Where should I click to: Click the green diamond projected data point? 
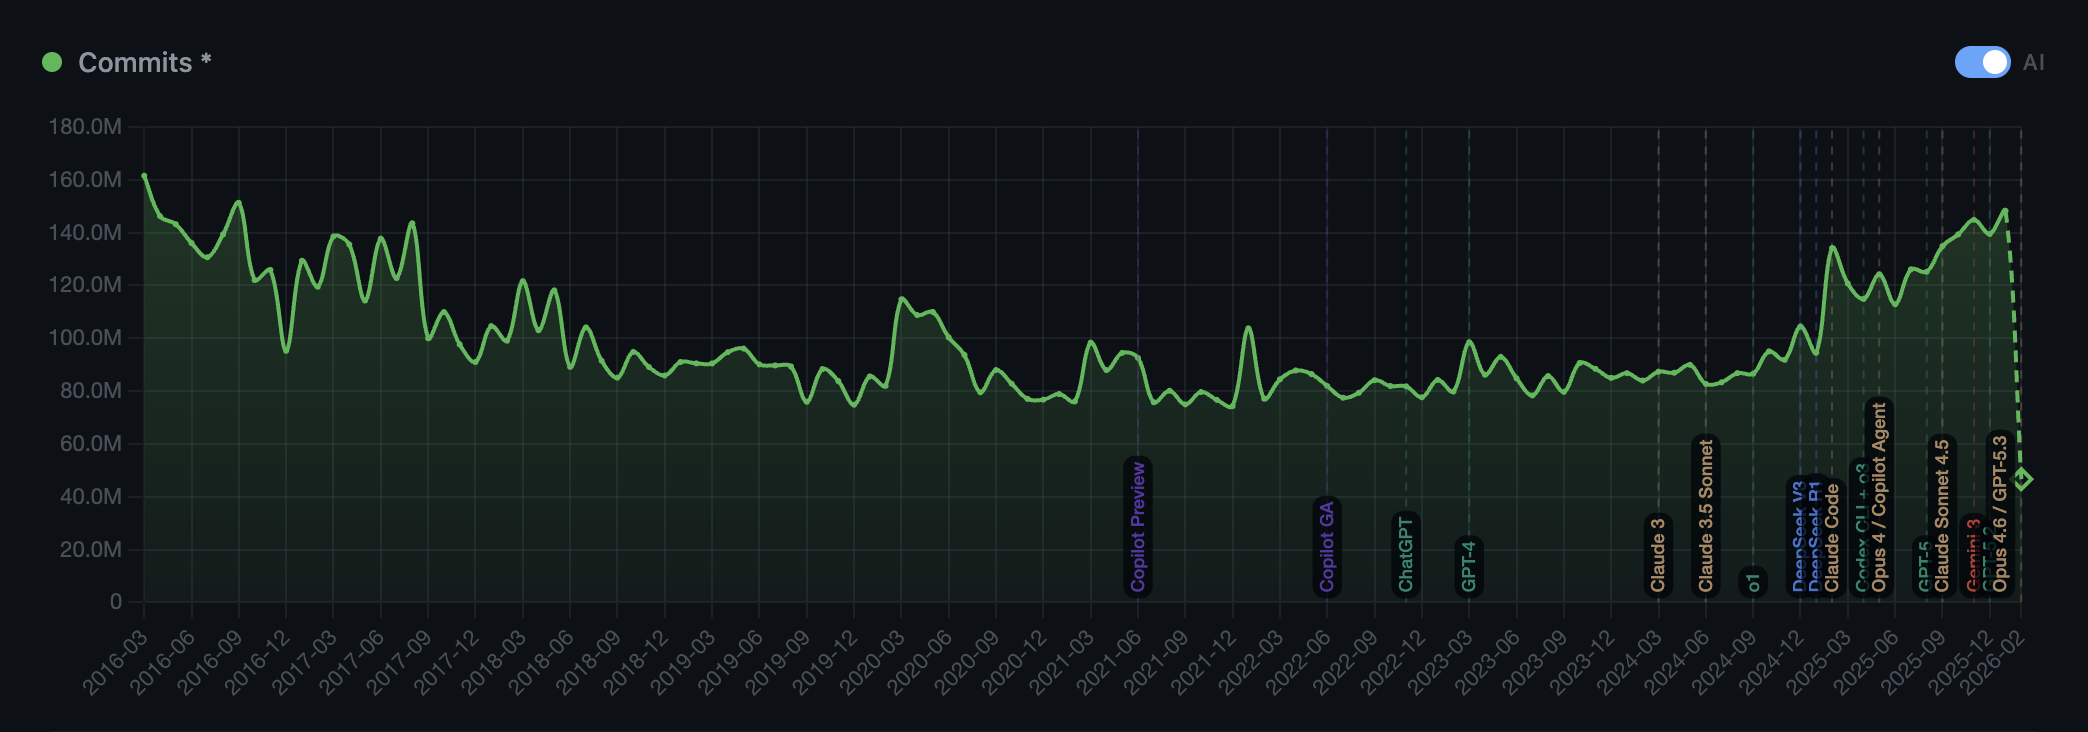pyautogui.click(x=2021, y=480)
